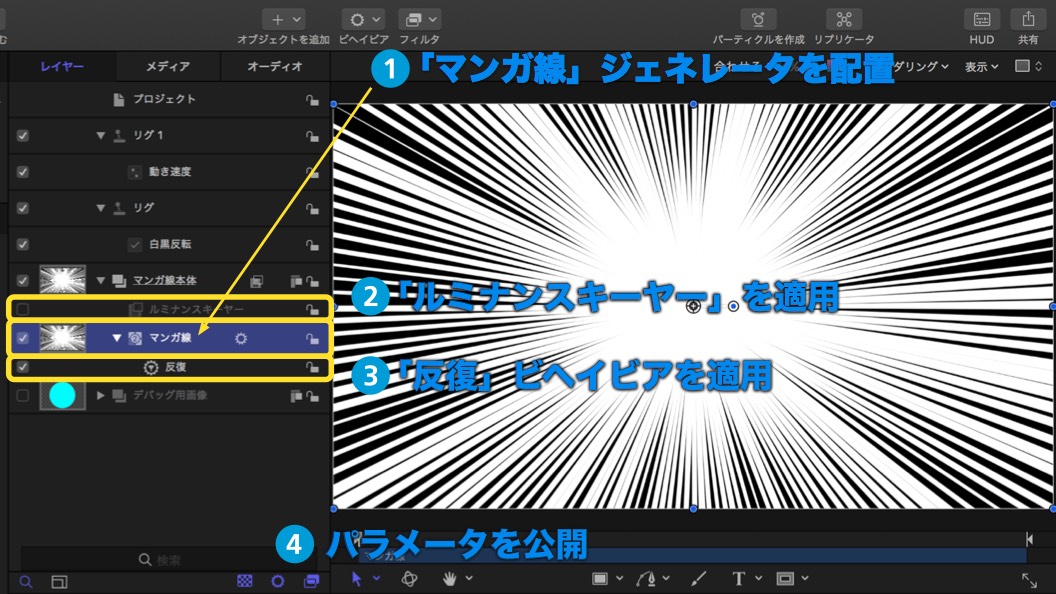
Task: Click the magnifier search icon at bottom-left
Action: (x=26, y=582)
